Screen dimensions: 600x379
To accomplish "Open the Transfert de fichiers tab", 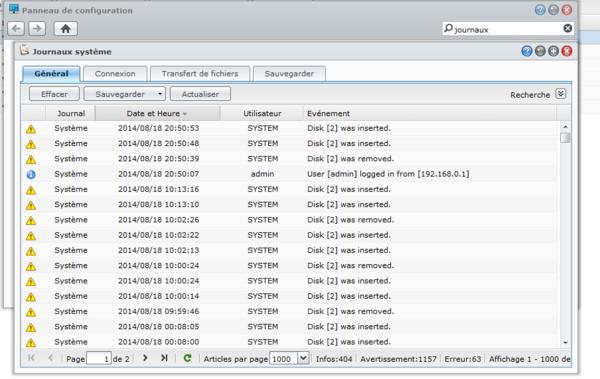I will click(x=200, y=74).
